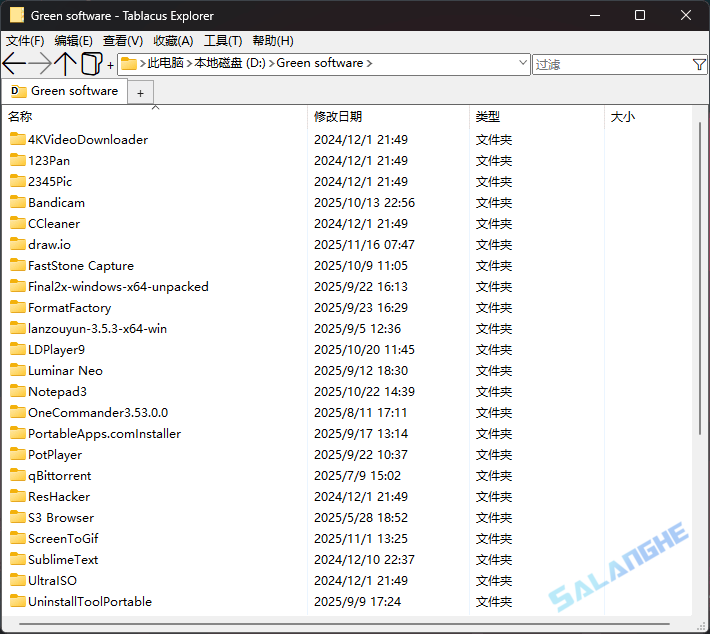Click the FastStone Capture folder icon
The width and height of the screenshot is (710, 634).
[18, 264]
